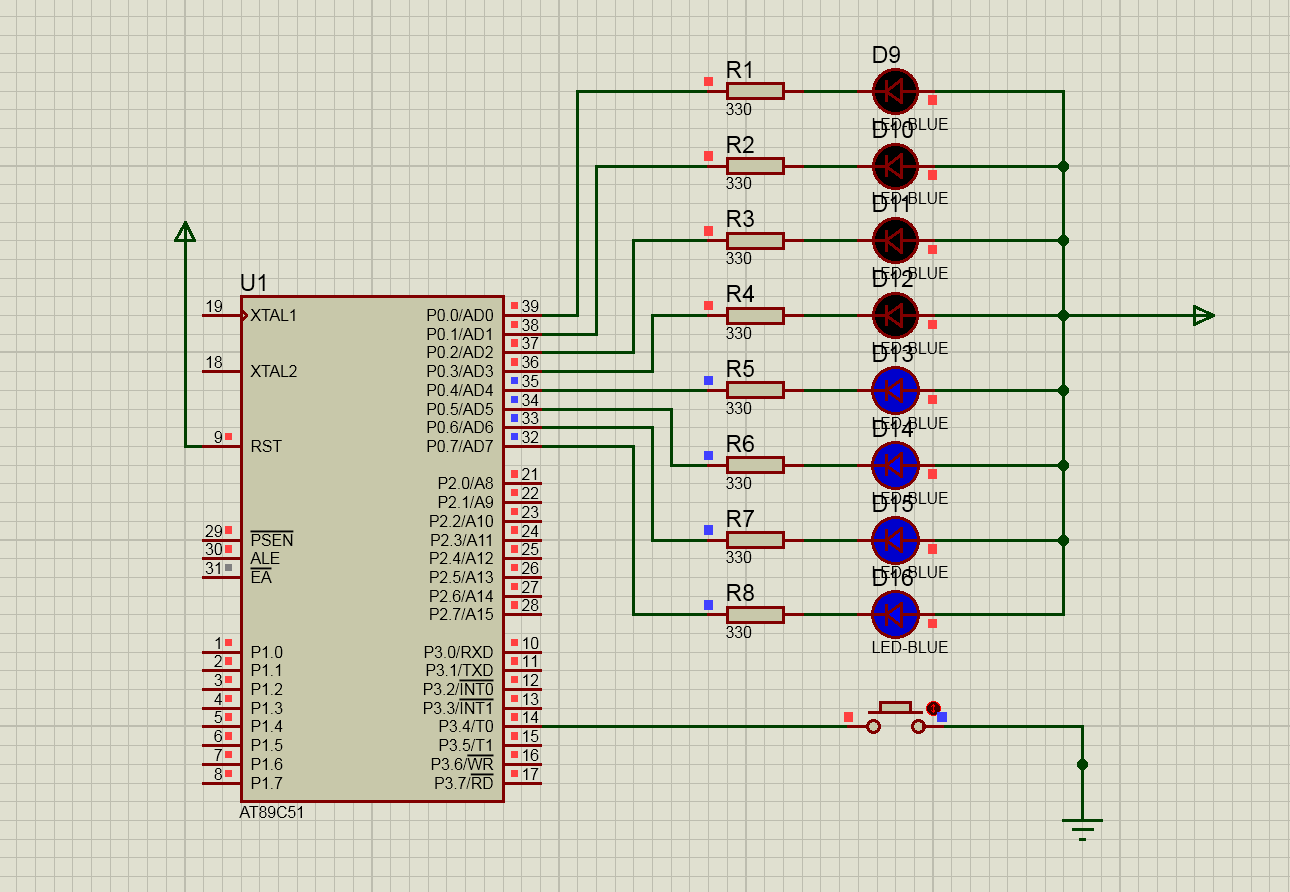
Task: Click the 330 value under R1
Action: click(x=739, y=109)
